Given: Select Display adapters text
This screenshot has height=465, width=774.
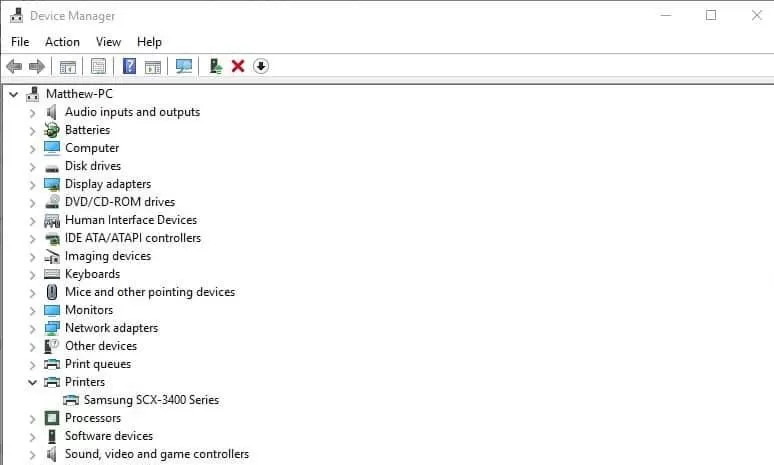Looking at the screenshot, I should point(108,184).
